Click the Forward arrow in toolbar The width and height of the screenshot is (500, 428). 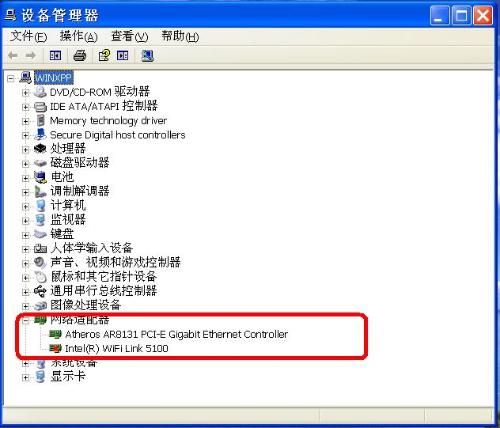[x=31, y=56]
